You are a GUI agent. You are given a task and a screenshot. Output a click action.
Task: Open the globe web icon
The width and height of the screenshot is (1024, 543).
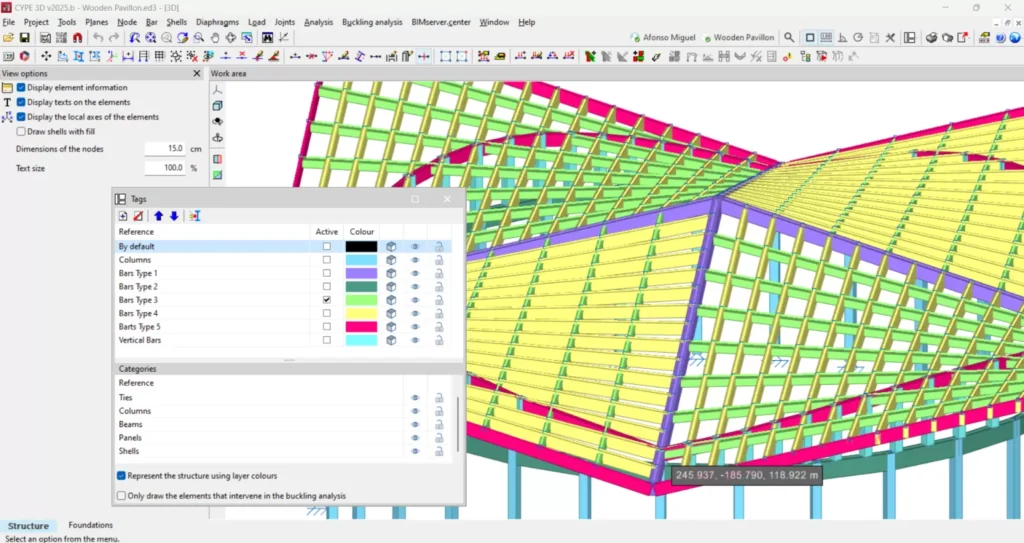[1015, 38]
